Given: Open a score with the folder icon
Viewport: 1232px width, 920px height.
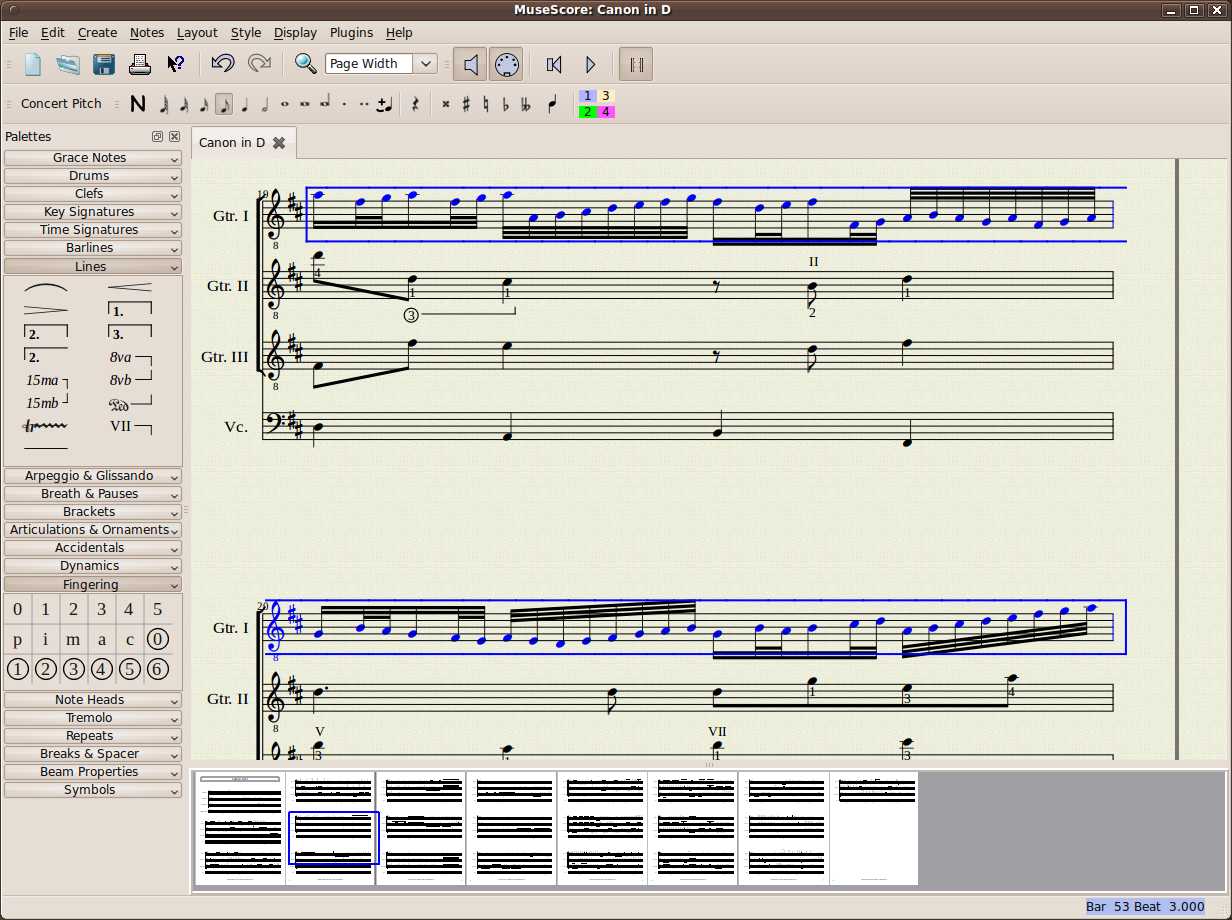Looking at the screenshot, I should click(x=67, y=64).
